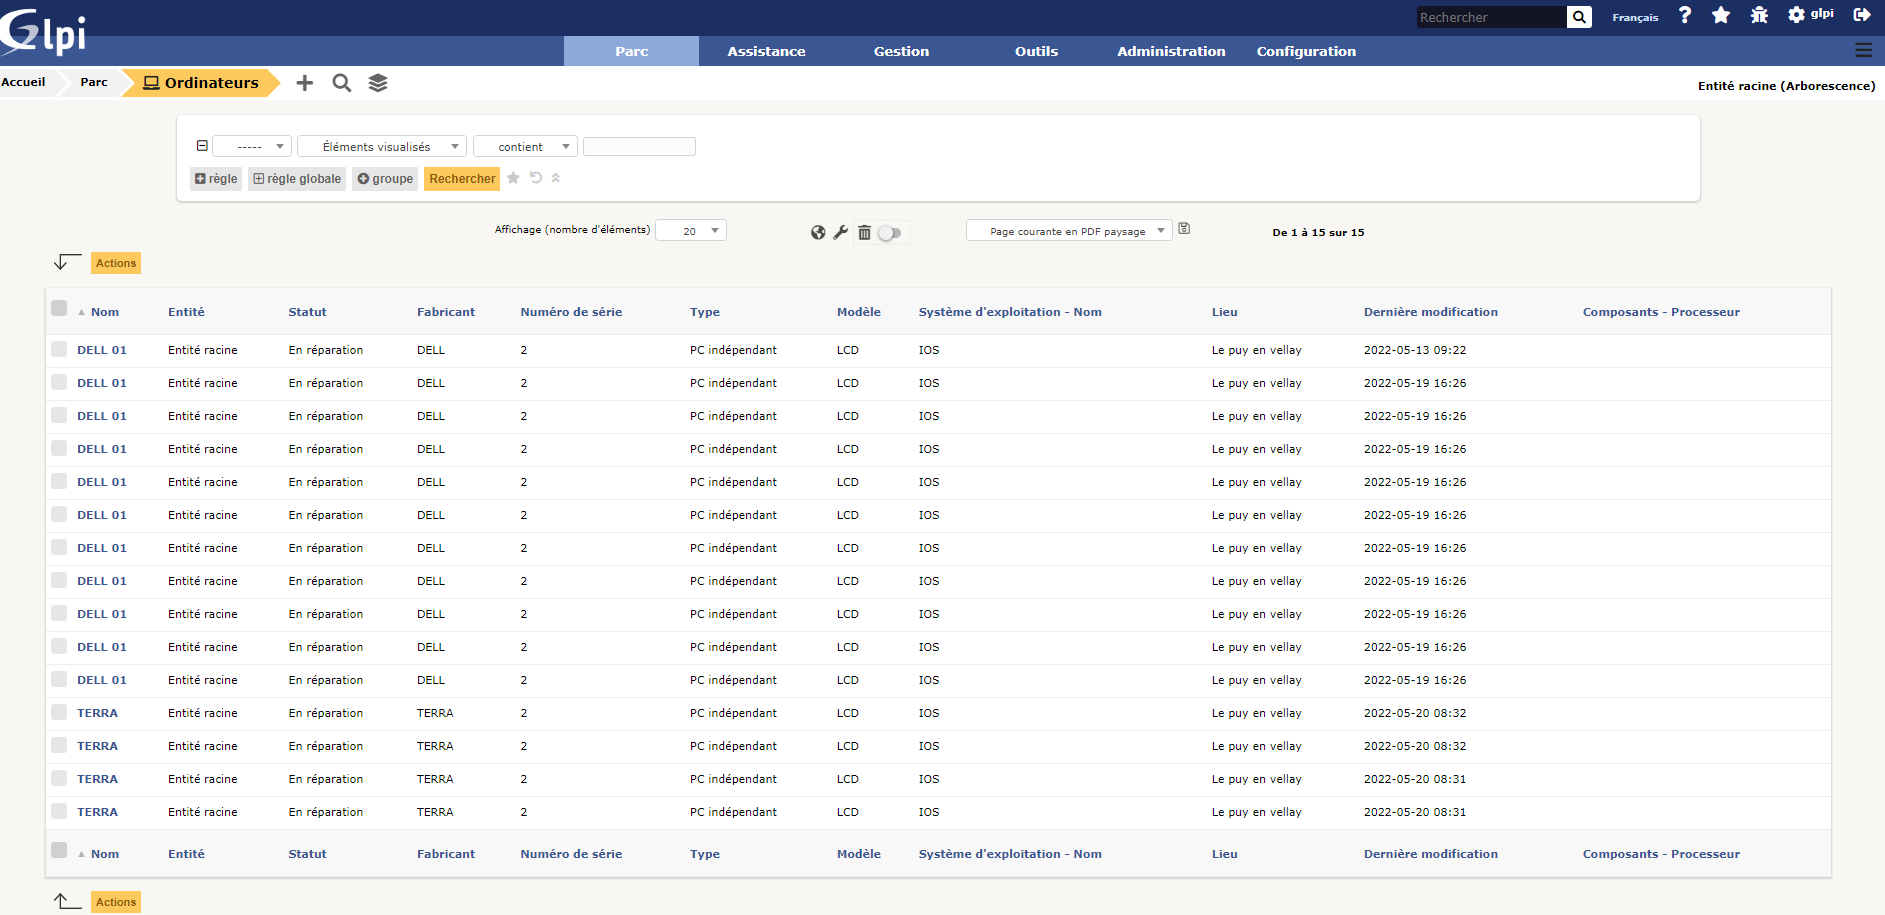Open the Parc main menu
Image resolution: width=1885 pixels, height=915 pixels.
coord(631,51)
